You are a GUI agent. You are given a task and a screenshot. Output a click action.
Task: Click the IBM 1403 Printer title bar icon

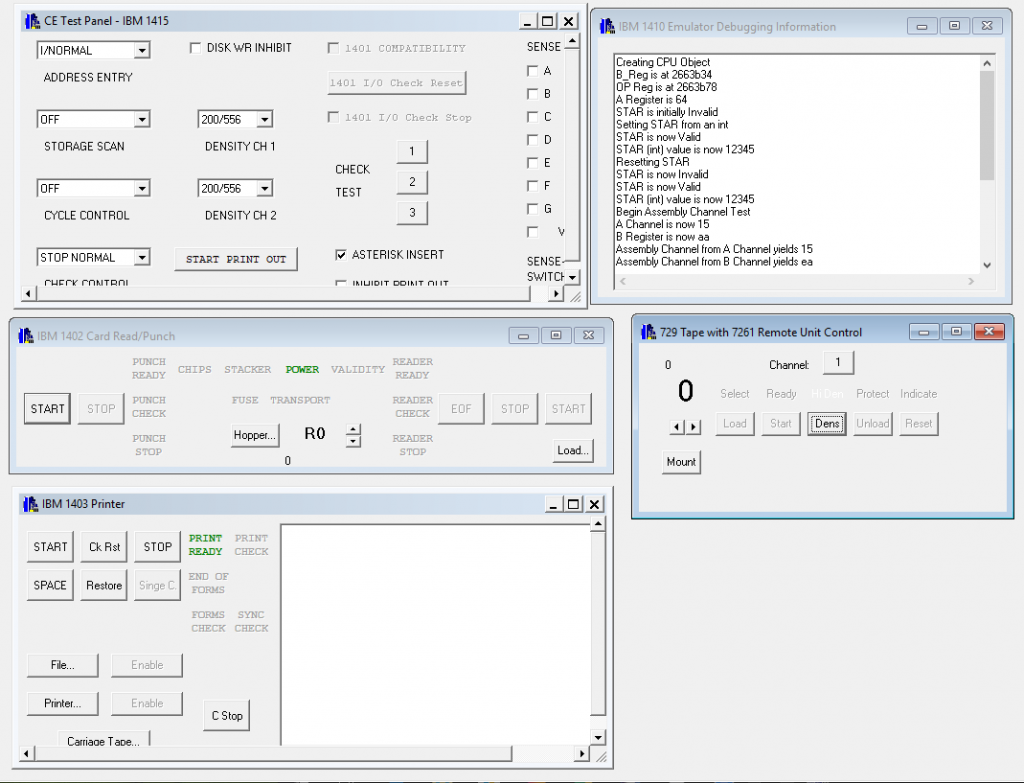[30, 503]
